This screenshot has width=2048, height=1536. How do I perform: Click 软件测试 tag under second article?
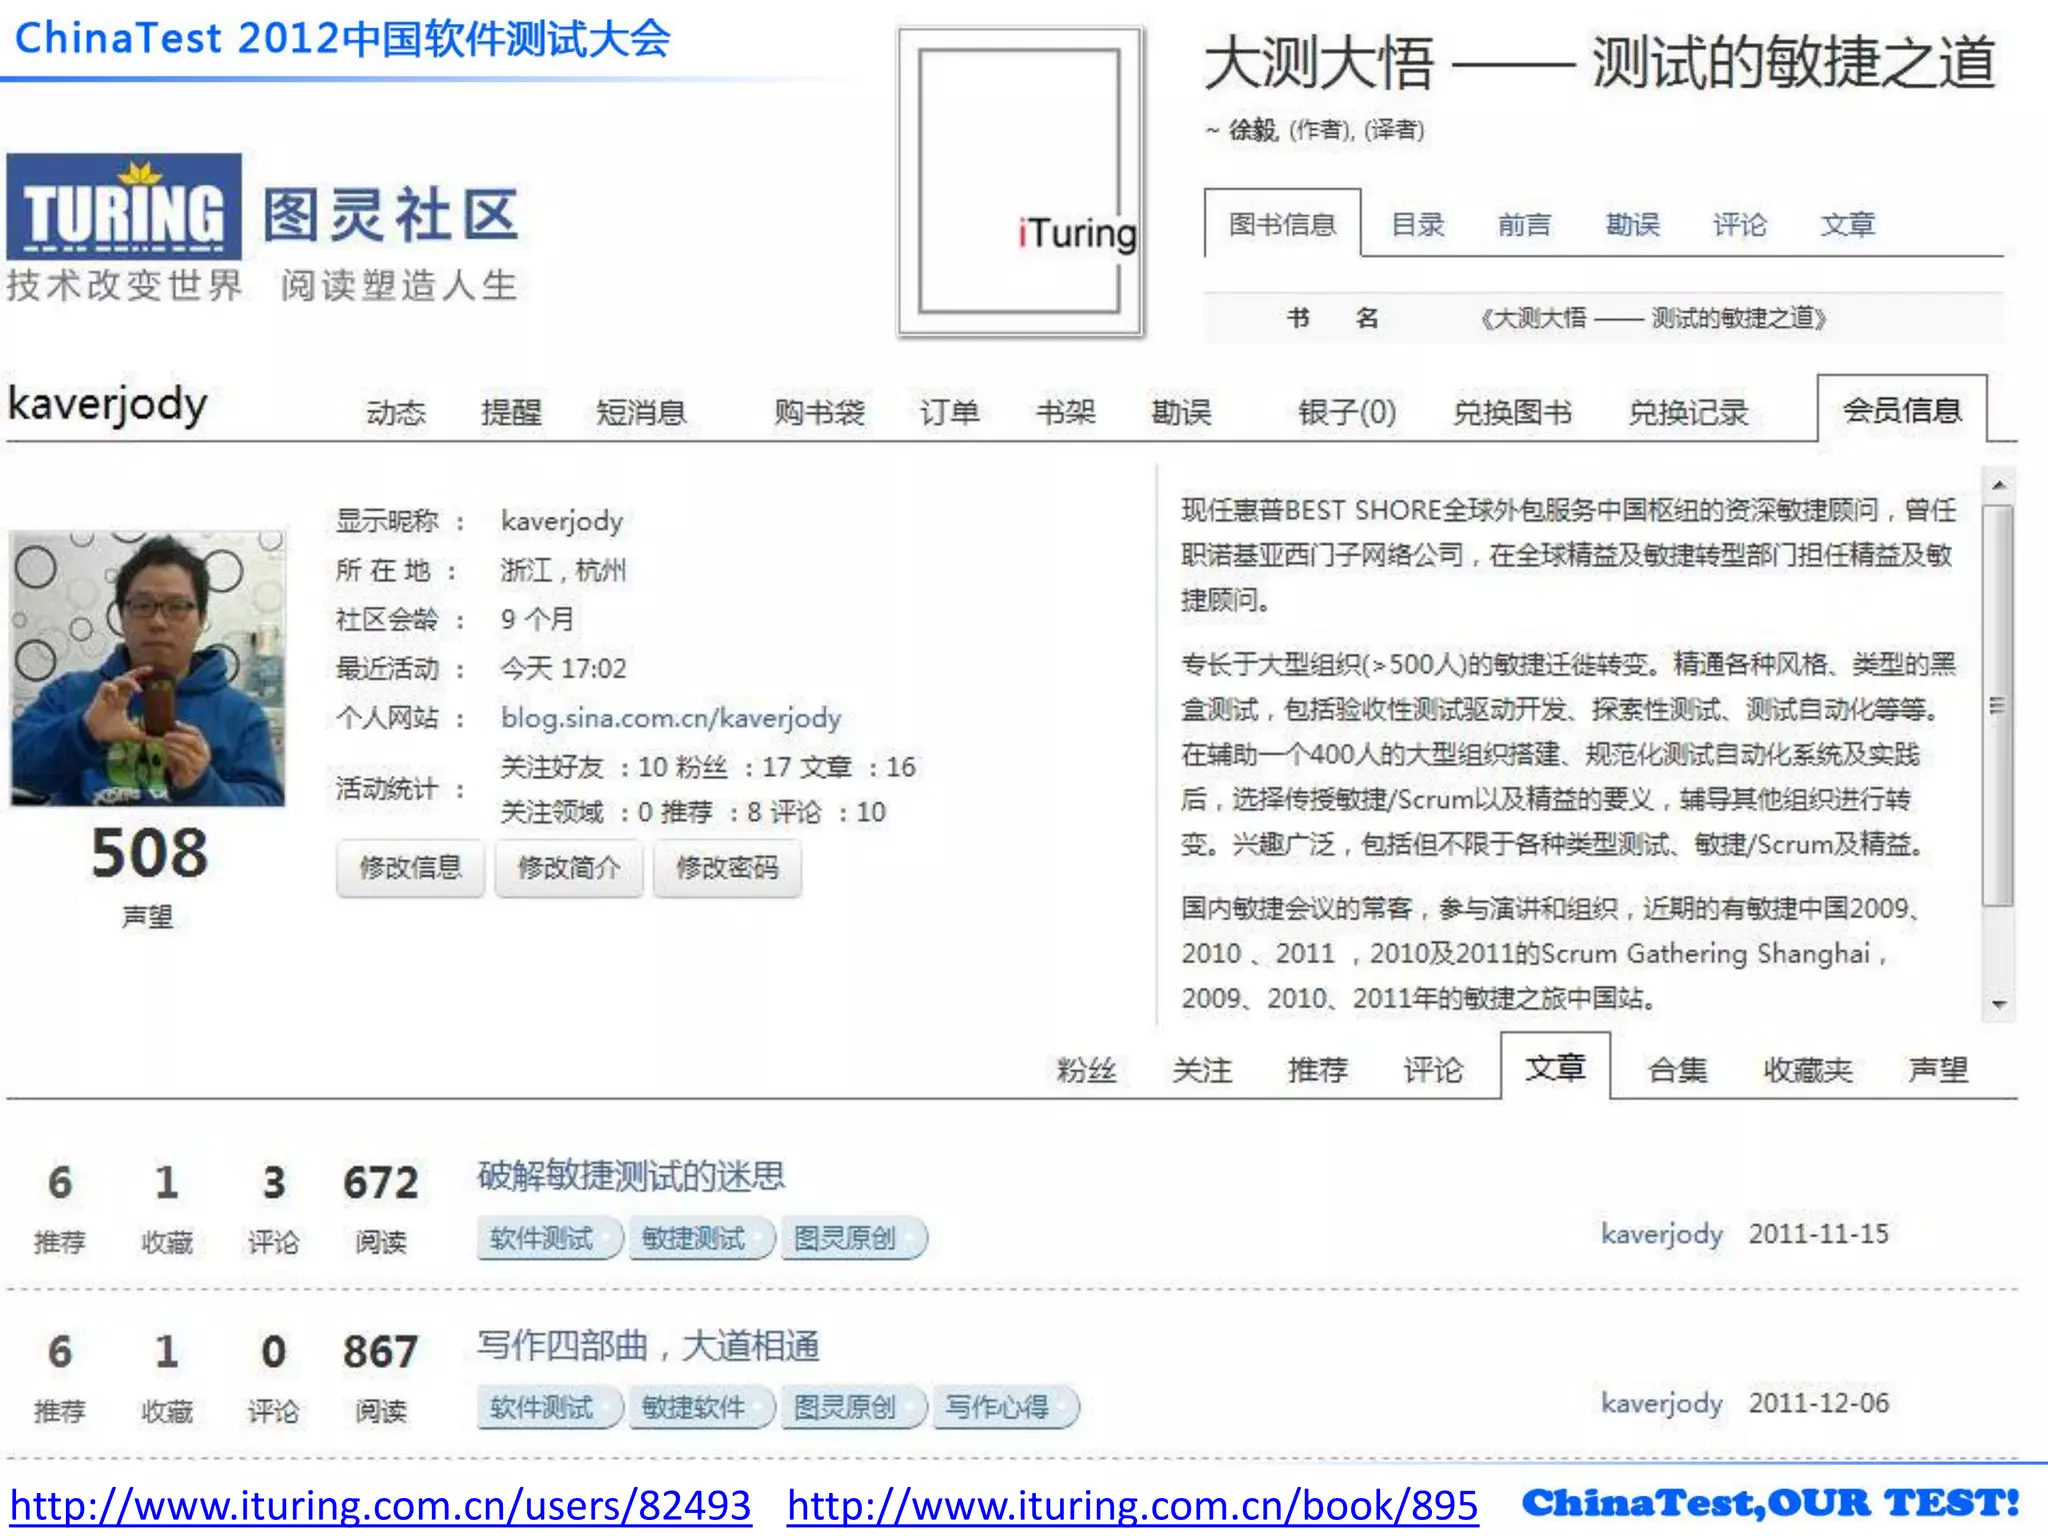click(548, 1407)
